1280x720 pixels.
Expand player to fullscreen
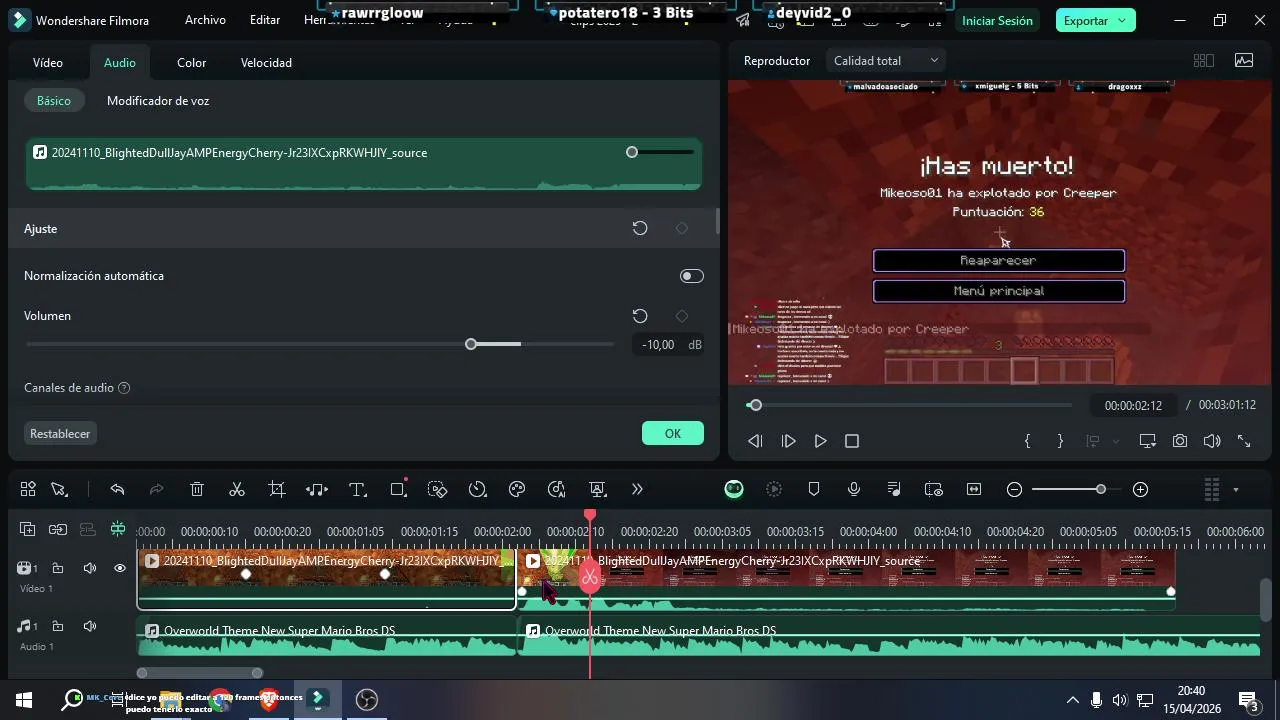(1244, 441)
